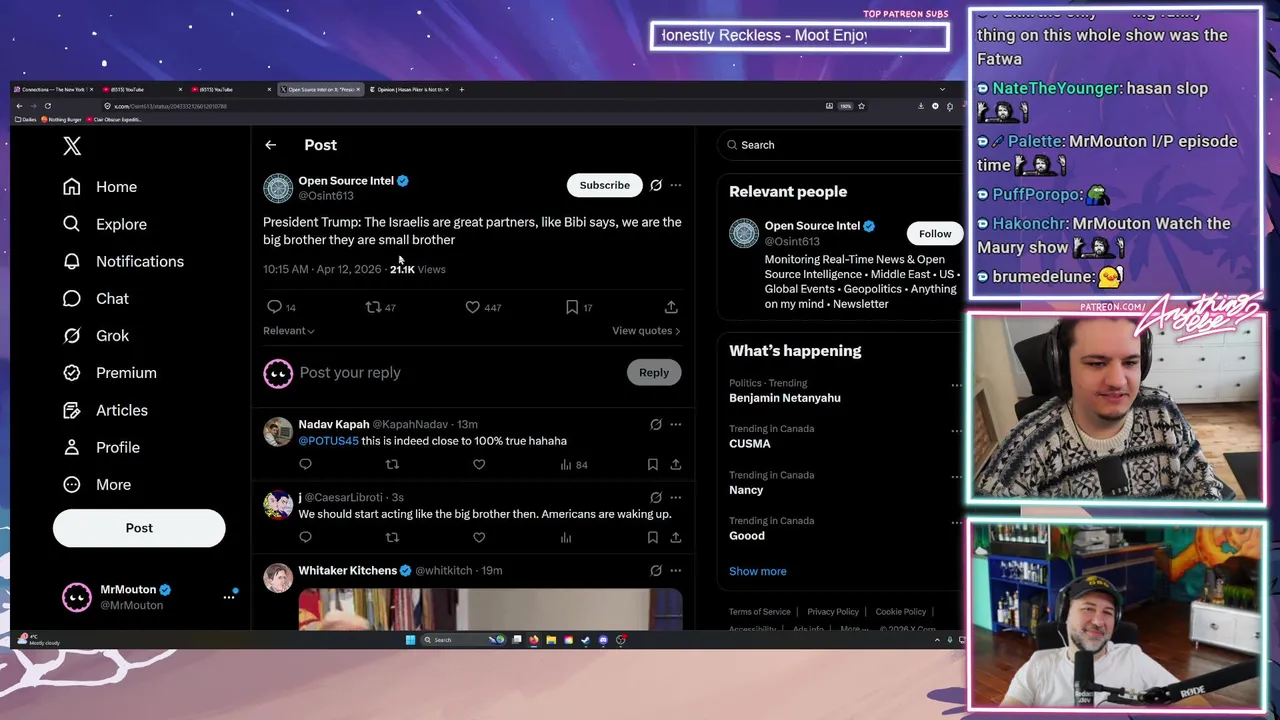Click the Reply button
This screenshot has width=1280, height=720.
pyautogui.click(x=654, y=372)
